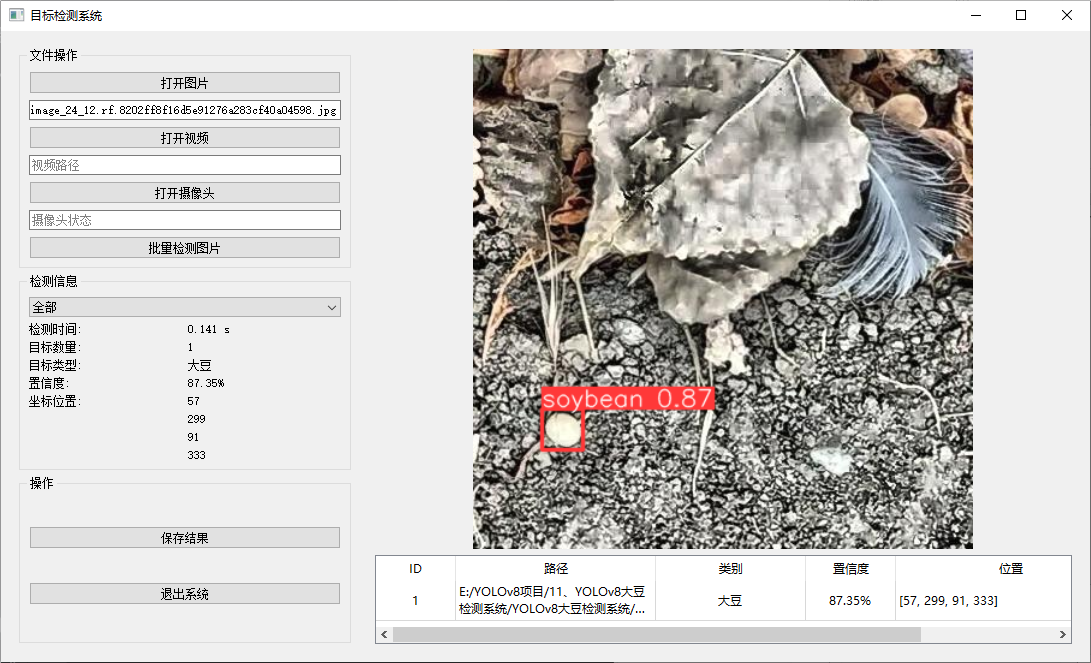The height and width of the screenshot is (663, 1091).
Task: Click the 摄像头状态 text field
Action: pyautogui.click(x=184, y=220)
